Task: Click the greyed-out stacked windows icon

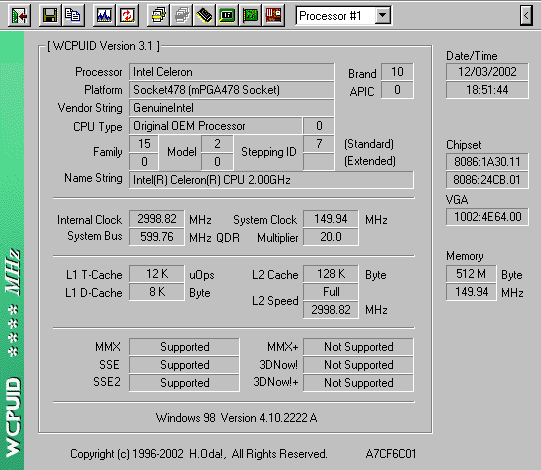Action: (x=181, y=15)
